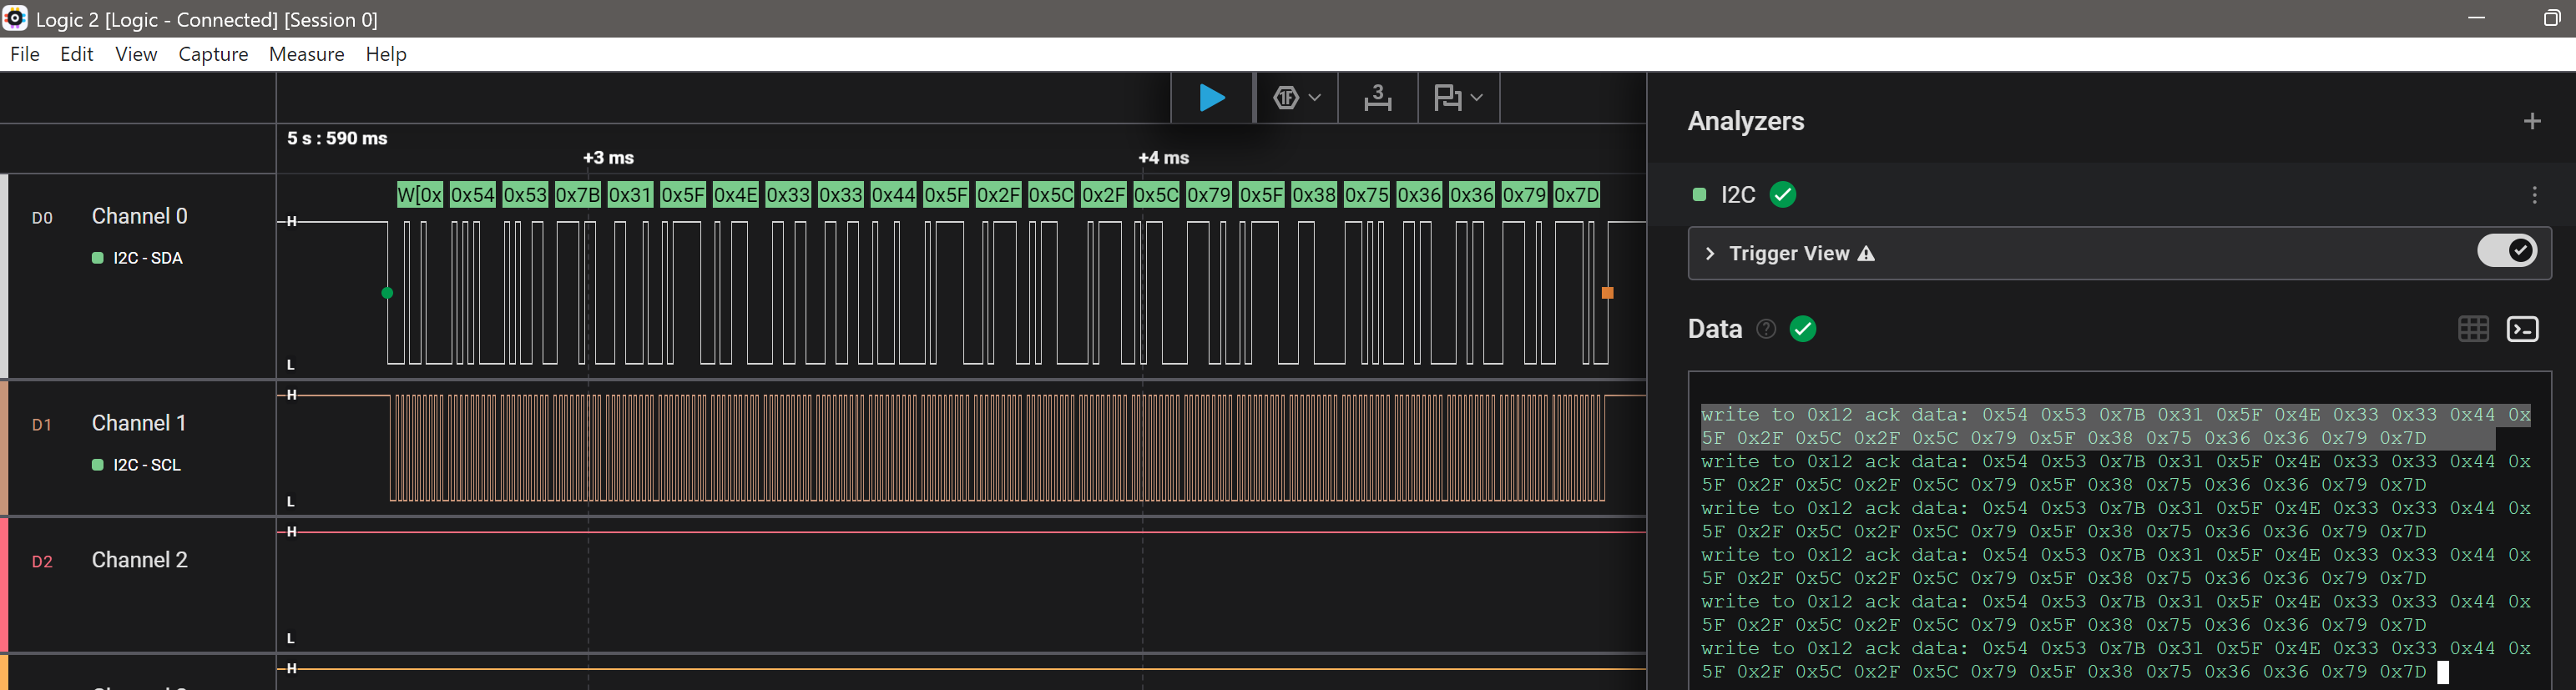The image size is (2576, 690).
Task: Open the I2C analyzer three-dot menu
Action: pyautogui.click(x=2533, y=195)
